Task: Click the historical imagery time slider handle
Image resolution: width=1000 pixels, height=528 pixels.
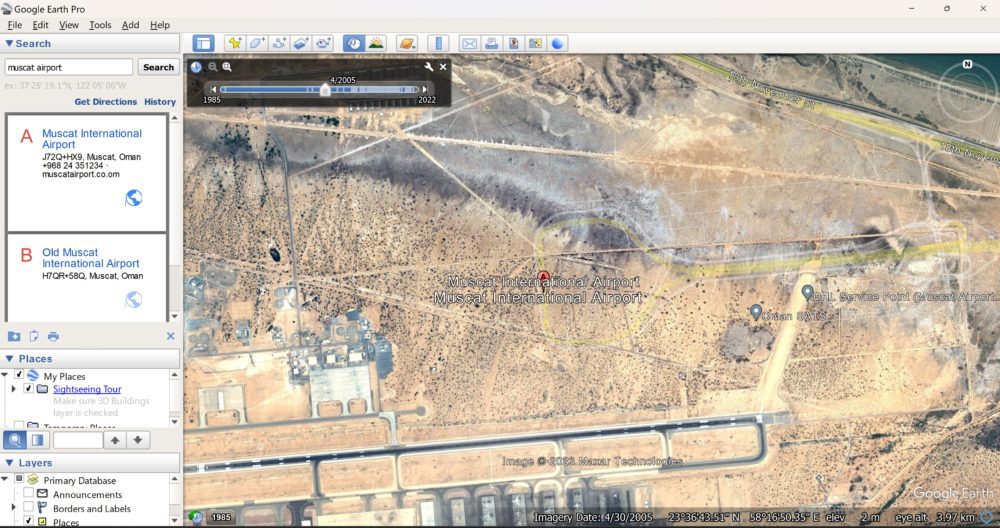Action: (325, 90)
